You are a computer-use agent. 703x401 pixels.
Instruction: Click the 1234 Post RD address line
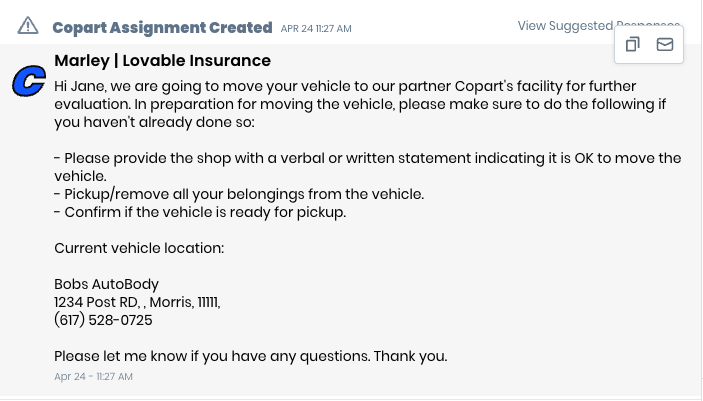click(137, 302)
